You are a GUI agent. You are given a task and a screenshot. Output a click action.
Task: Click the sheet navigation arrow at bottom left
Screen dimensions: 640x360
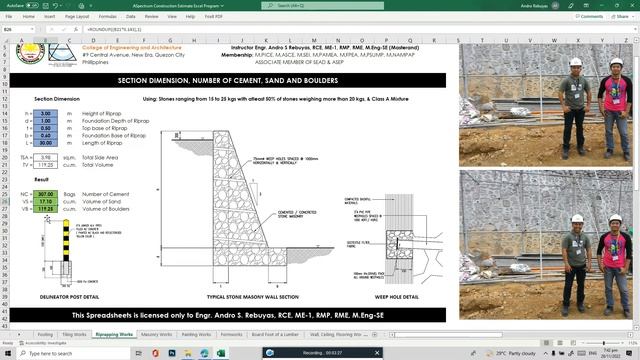[x=19, y=335]
